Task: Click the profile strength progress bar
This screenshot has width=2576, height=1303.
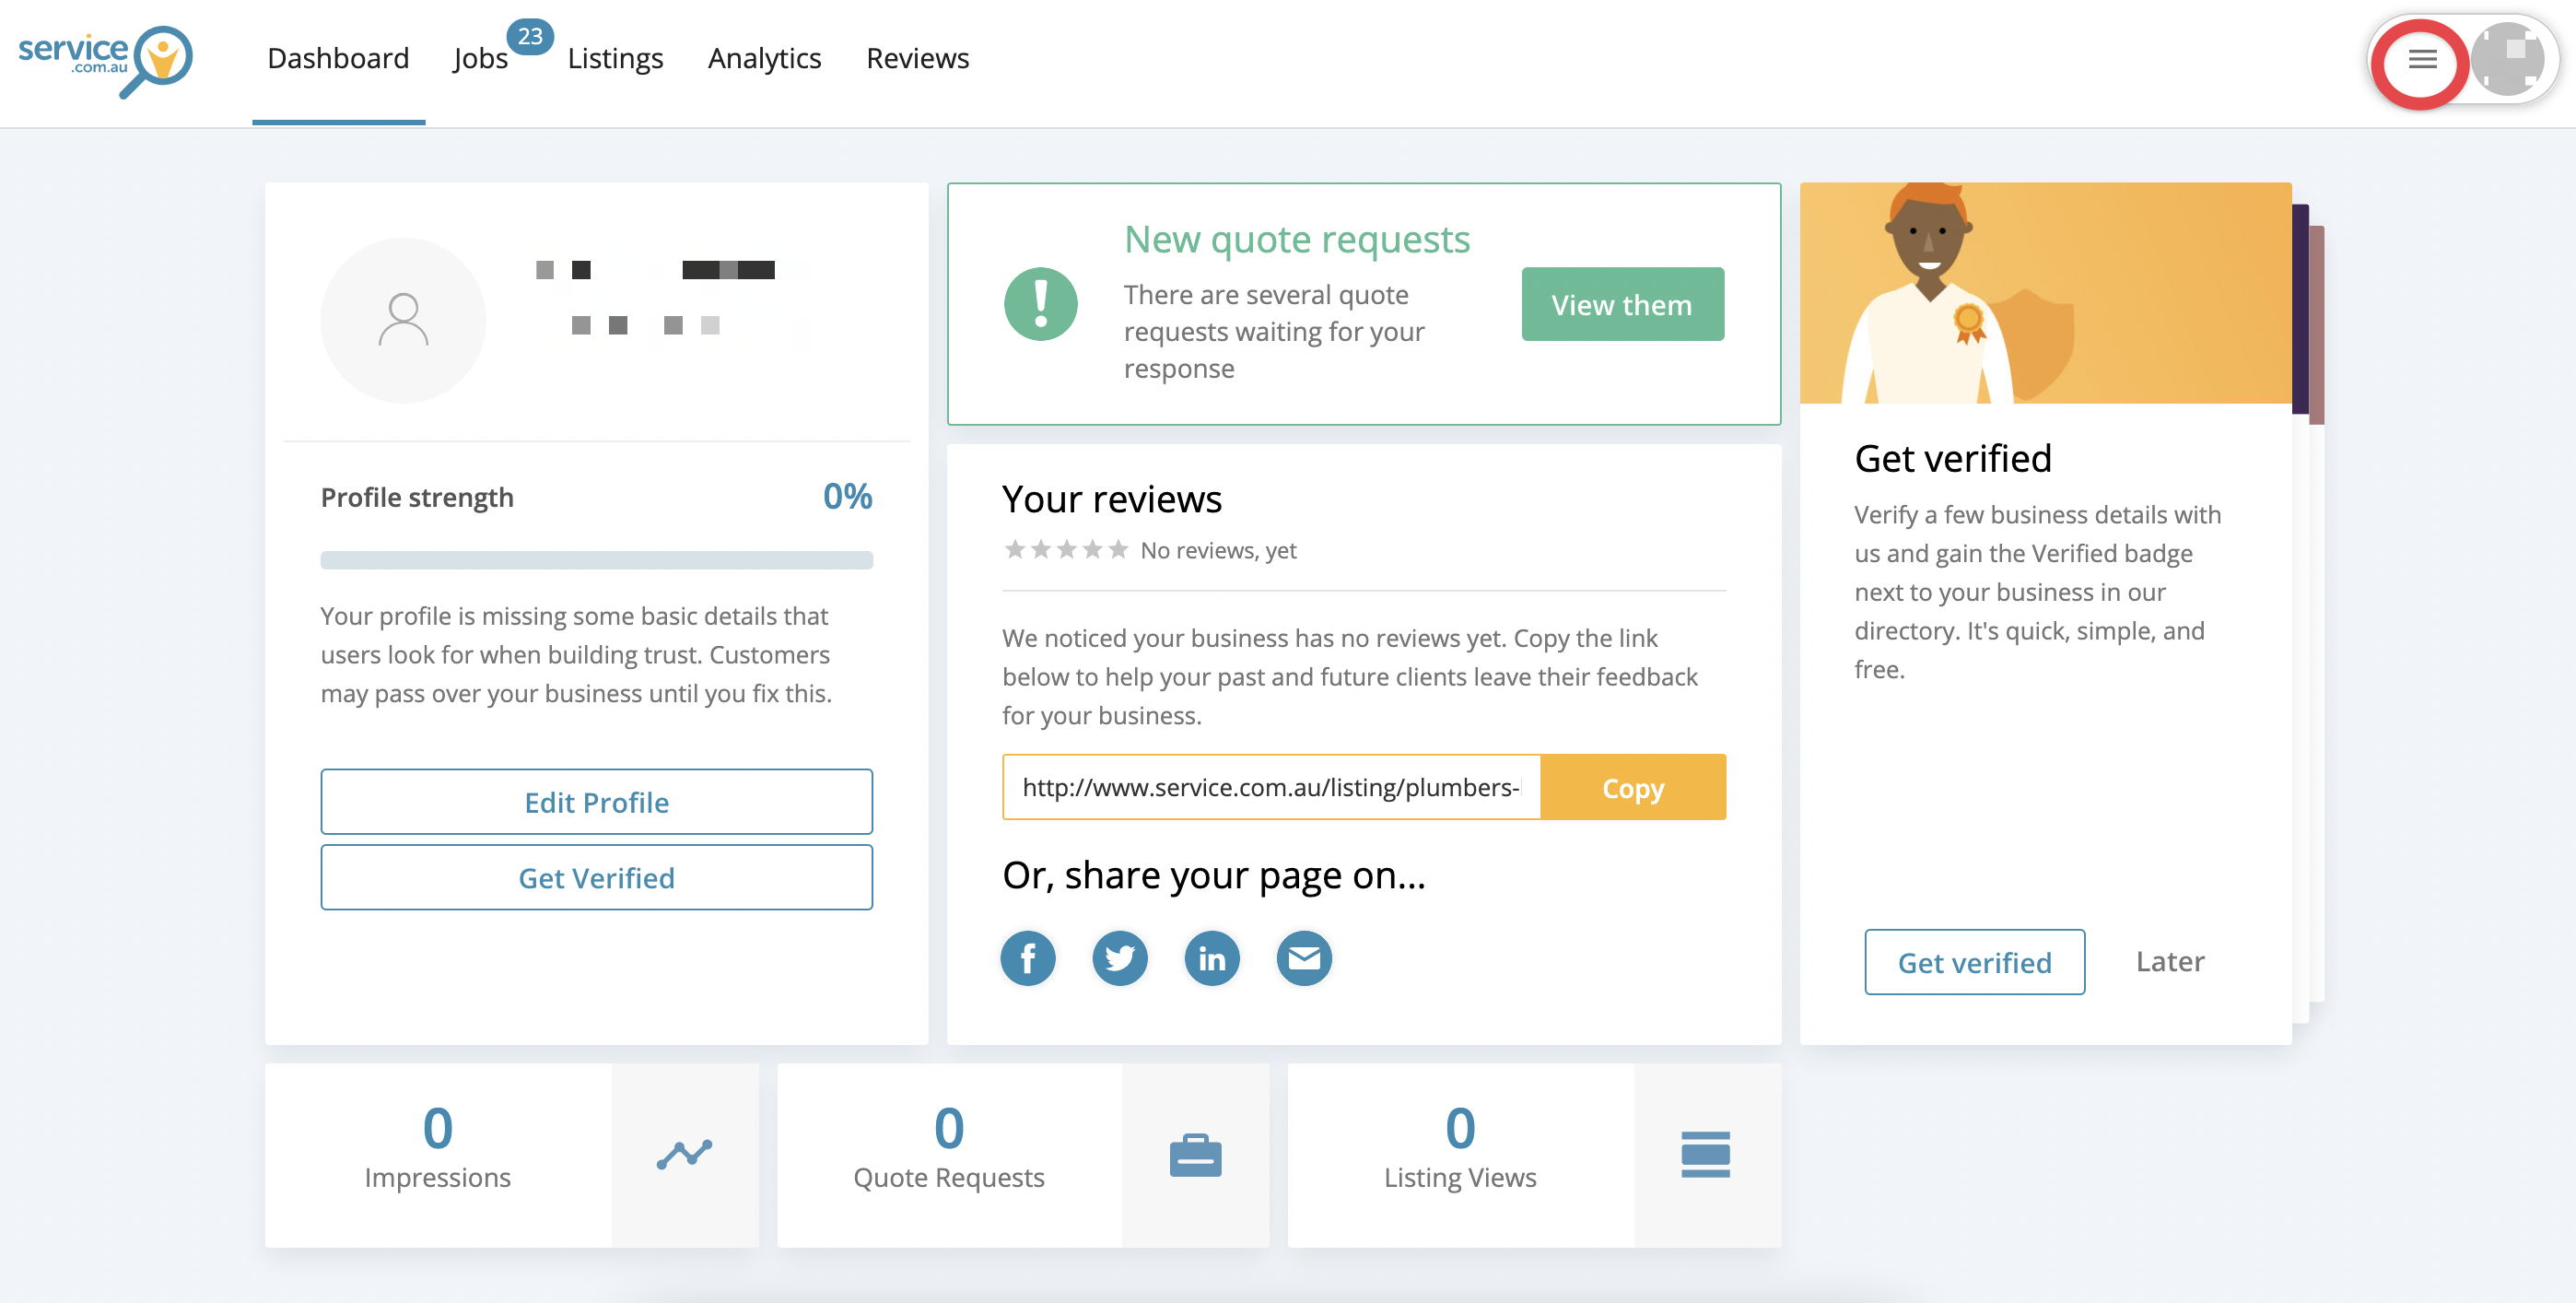Action: 596,560
